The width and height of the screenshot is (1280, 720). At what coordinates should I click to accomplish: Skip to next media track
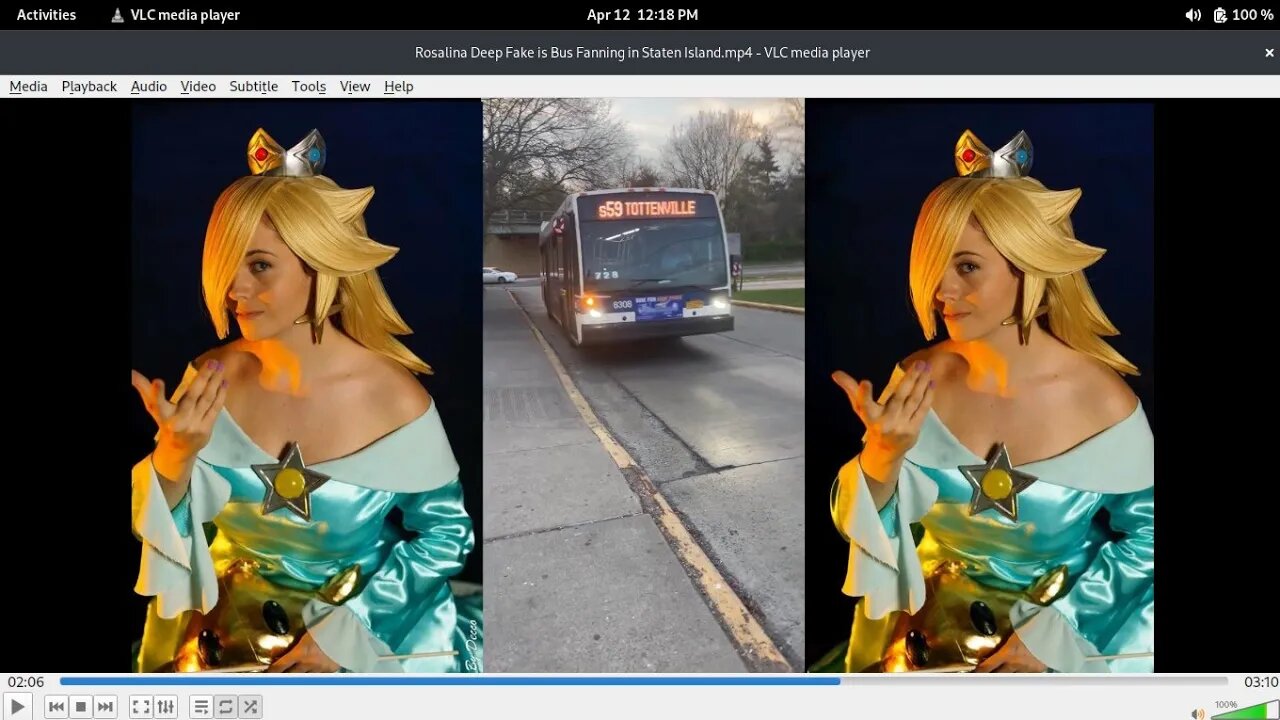[105, 707]
